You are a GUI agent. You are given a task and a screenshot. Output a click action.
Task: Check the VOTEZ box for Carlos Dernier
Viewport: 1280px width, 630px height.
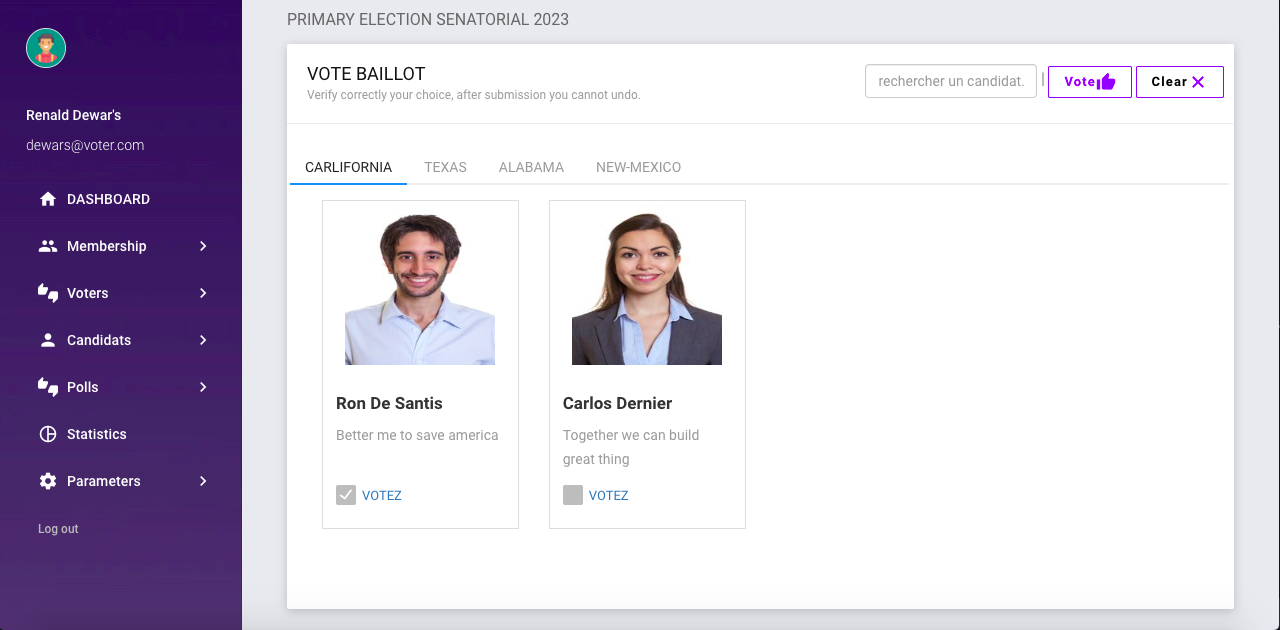[x=572, y=494]
